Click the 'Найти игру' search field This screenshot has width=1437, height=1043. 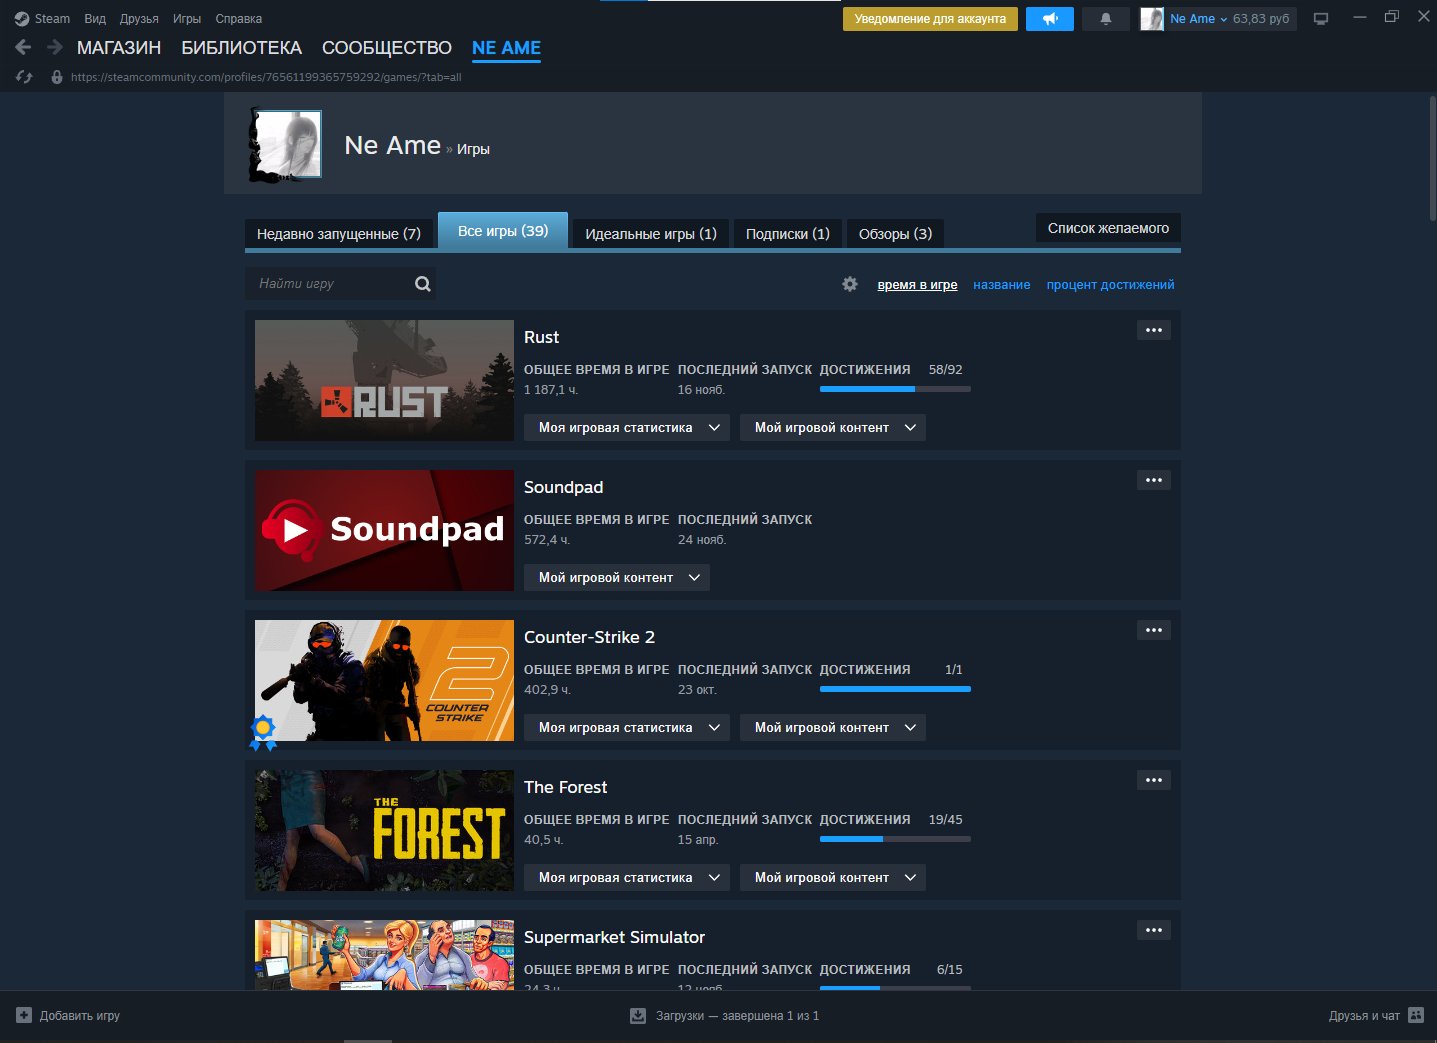point(330,284)
